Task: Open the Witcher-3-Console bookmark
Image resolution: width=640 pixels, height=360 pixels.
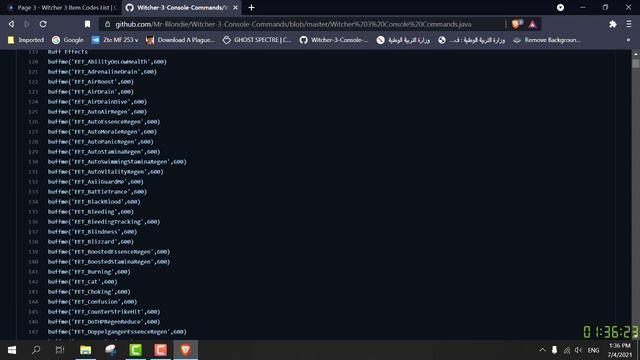Action: 333,40
